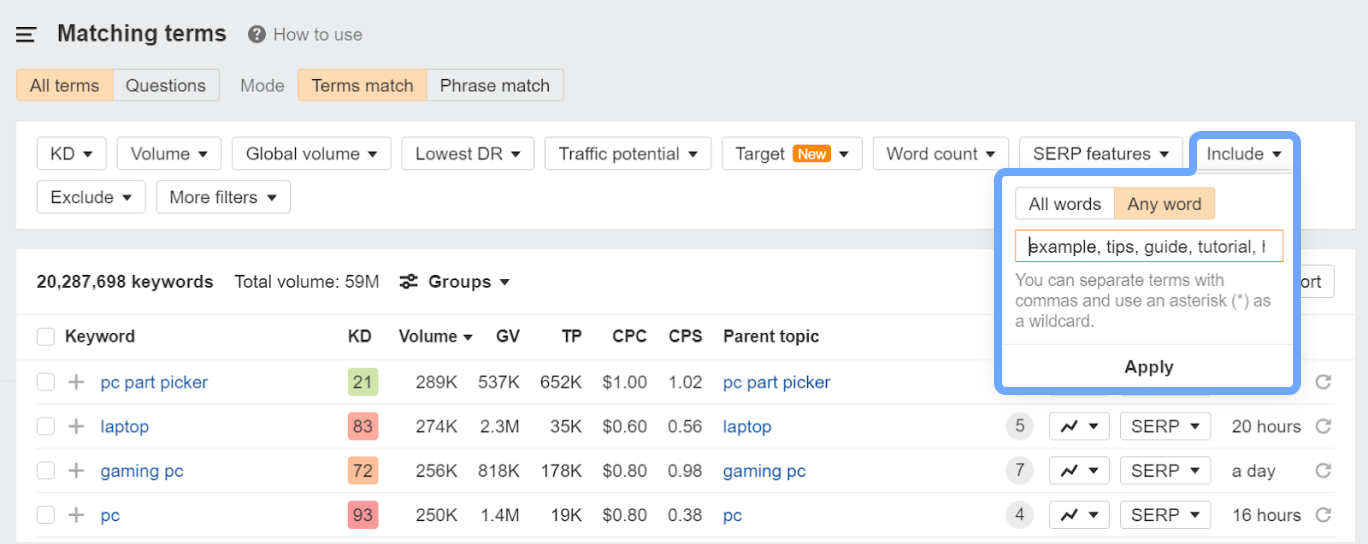Open the Traffic potential filter dropdown
This screenshot has width=1368, height=544.
pos(628,154)
